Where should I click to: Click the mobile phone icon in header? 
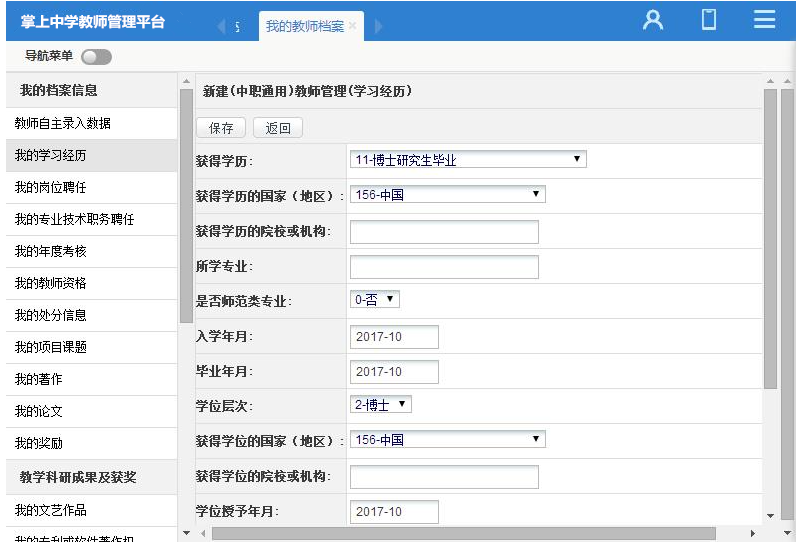[709, 20]
